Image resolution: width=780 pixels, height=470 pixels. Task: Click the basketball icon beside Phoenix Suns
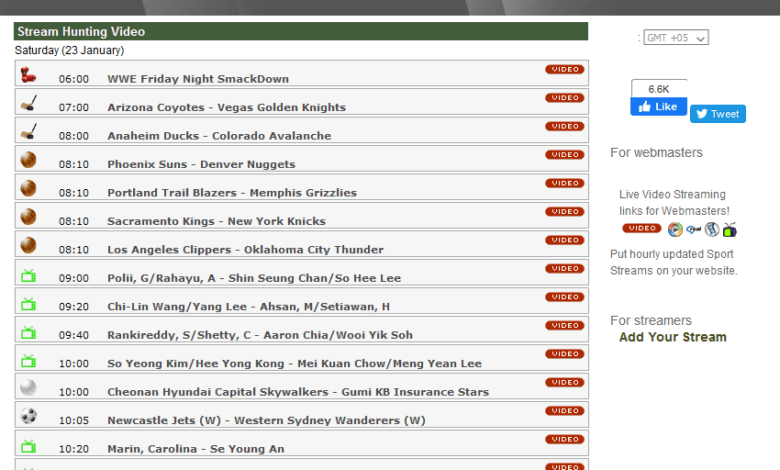point(28,160)
